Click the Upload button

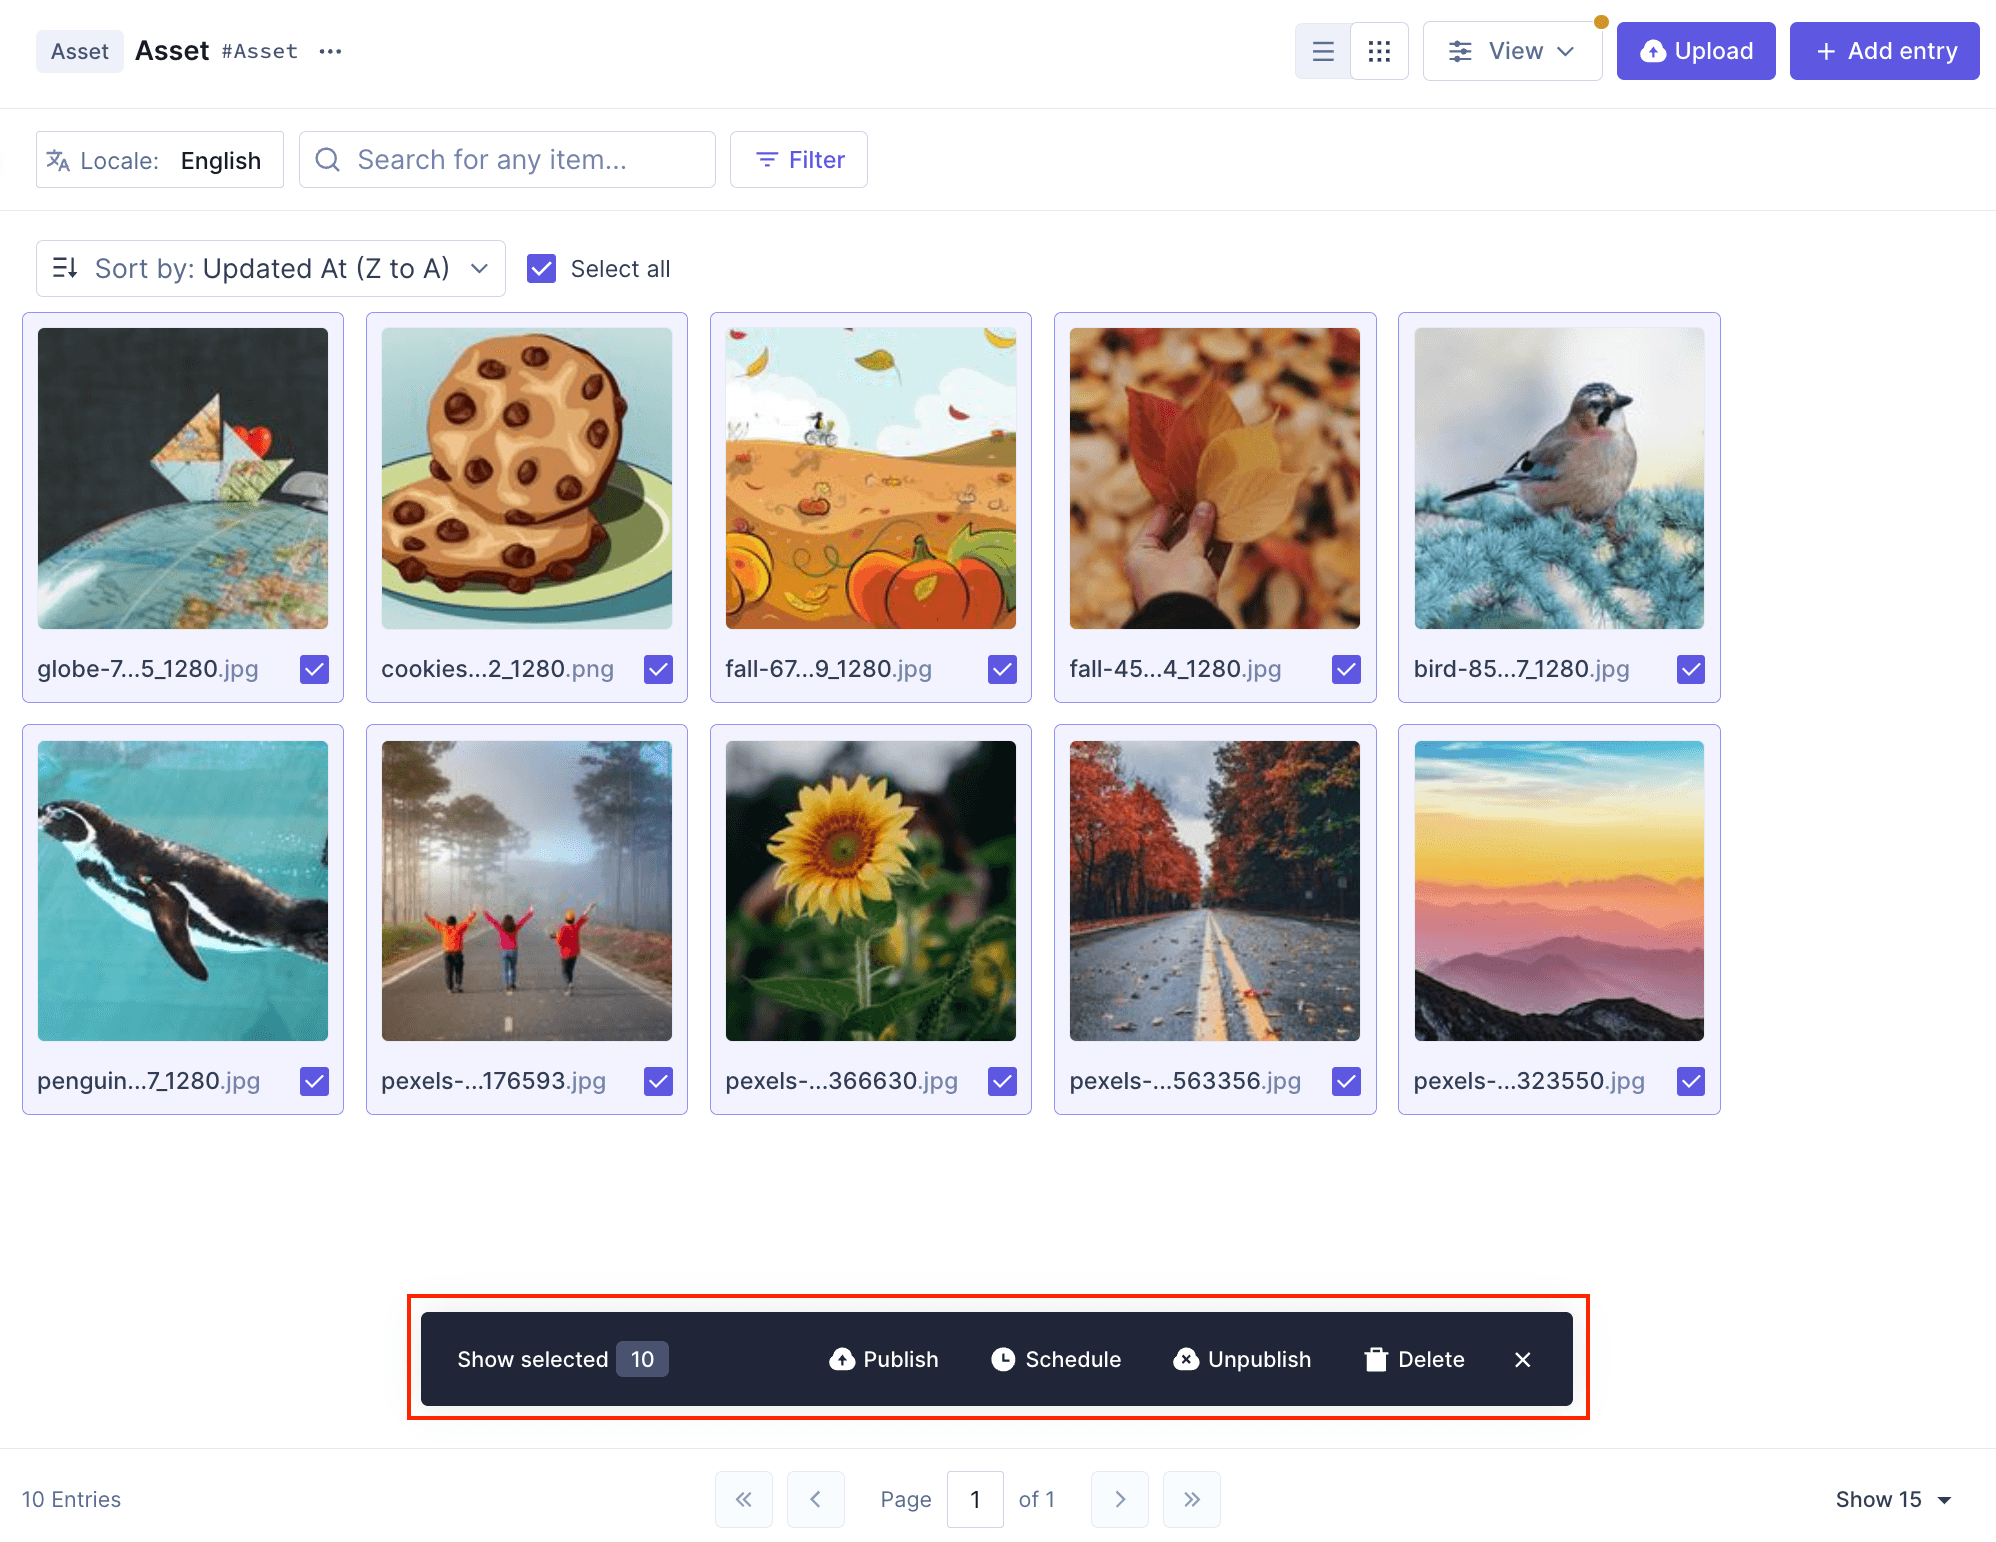[x=1695, y=50]
